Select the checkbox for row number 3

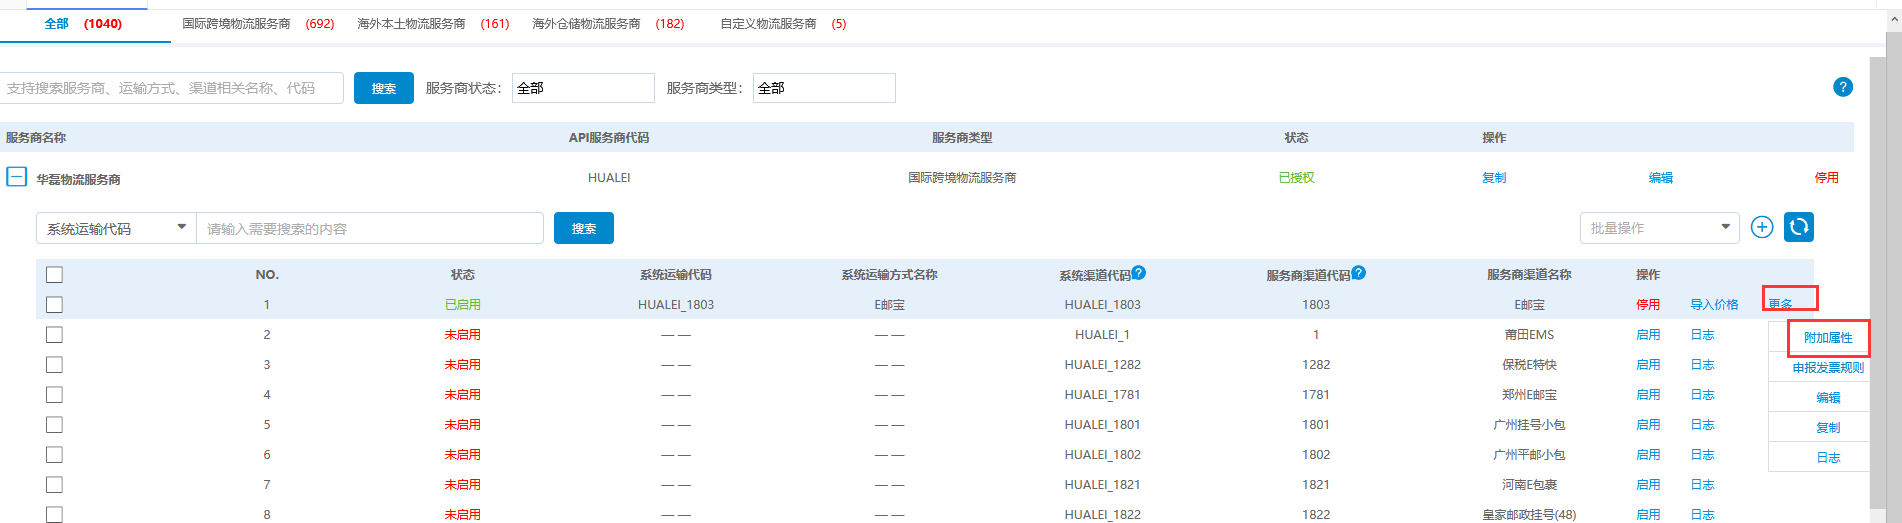pyautogui.click(x=54, y=365)
